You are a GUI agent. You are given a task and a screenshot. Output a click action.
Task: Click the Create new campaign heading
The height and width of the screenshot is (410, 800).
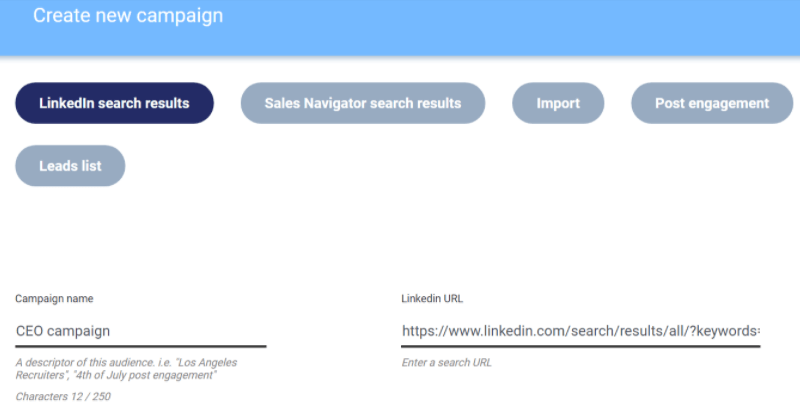128,15
